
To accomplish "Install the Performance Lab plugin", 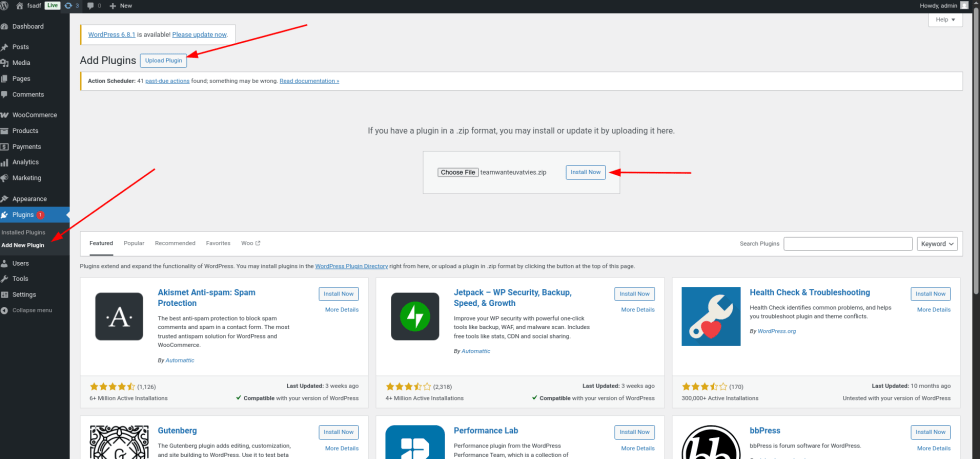I will (x=634, y=432).
